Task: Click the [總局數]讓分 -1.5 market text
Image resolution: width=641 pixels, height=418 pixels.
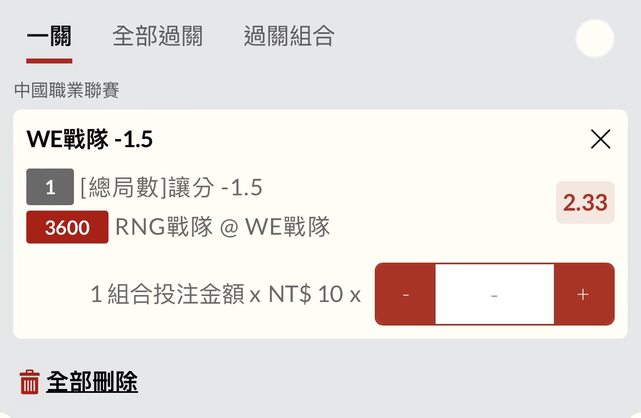Action: pyautogui.click(x=171, y=187)
